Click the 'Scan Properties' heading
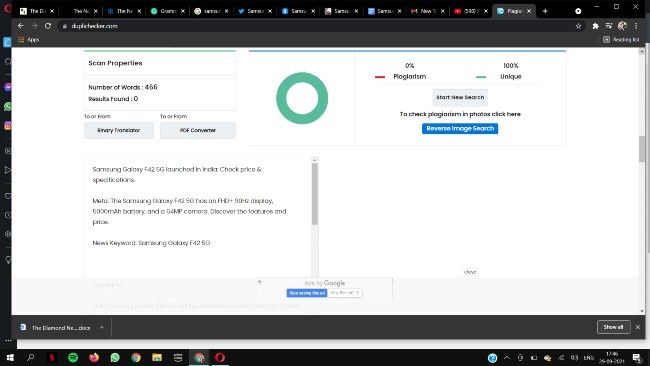The height and width of the screenshot is (366, 650). click(x=115, y=63)
